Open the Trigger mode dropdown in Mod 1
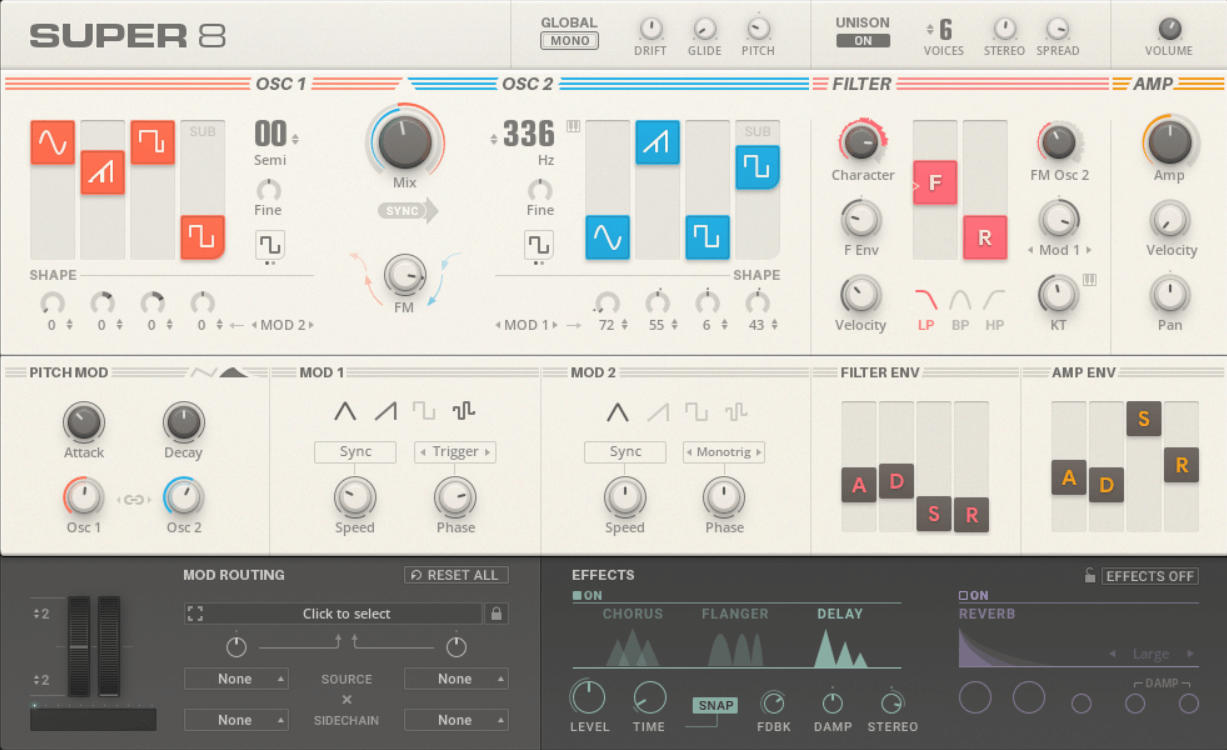This screenshot has width=1227, height=750. click(x=455, y=452)
